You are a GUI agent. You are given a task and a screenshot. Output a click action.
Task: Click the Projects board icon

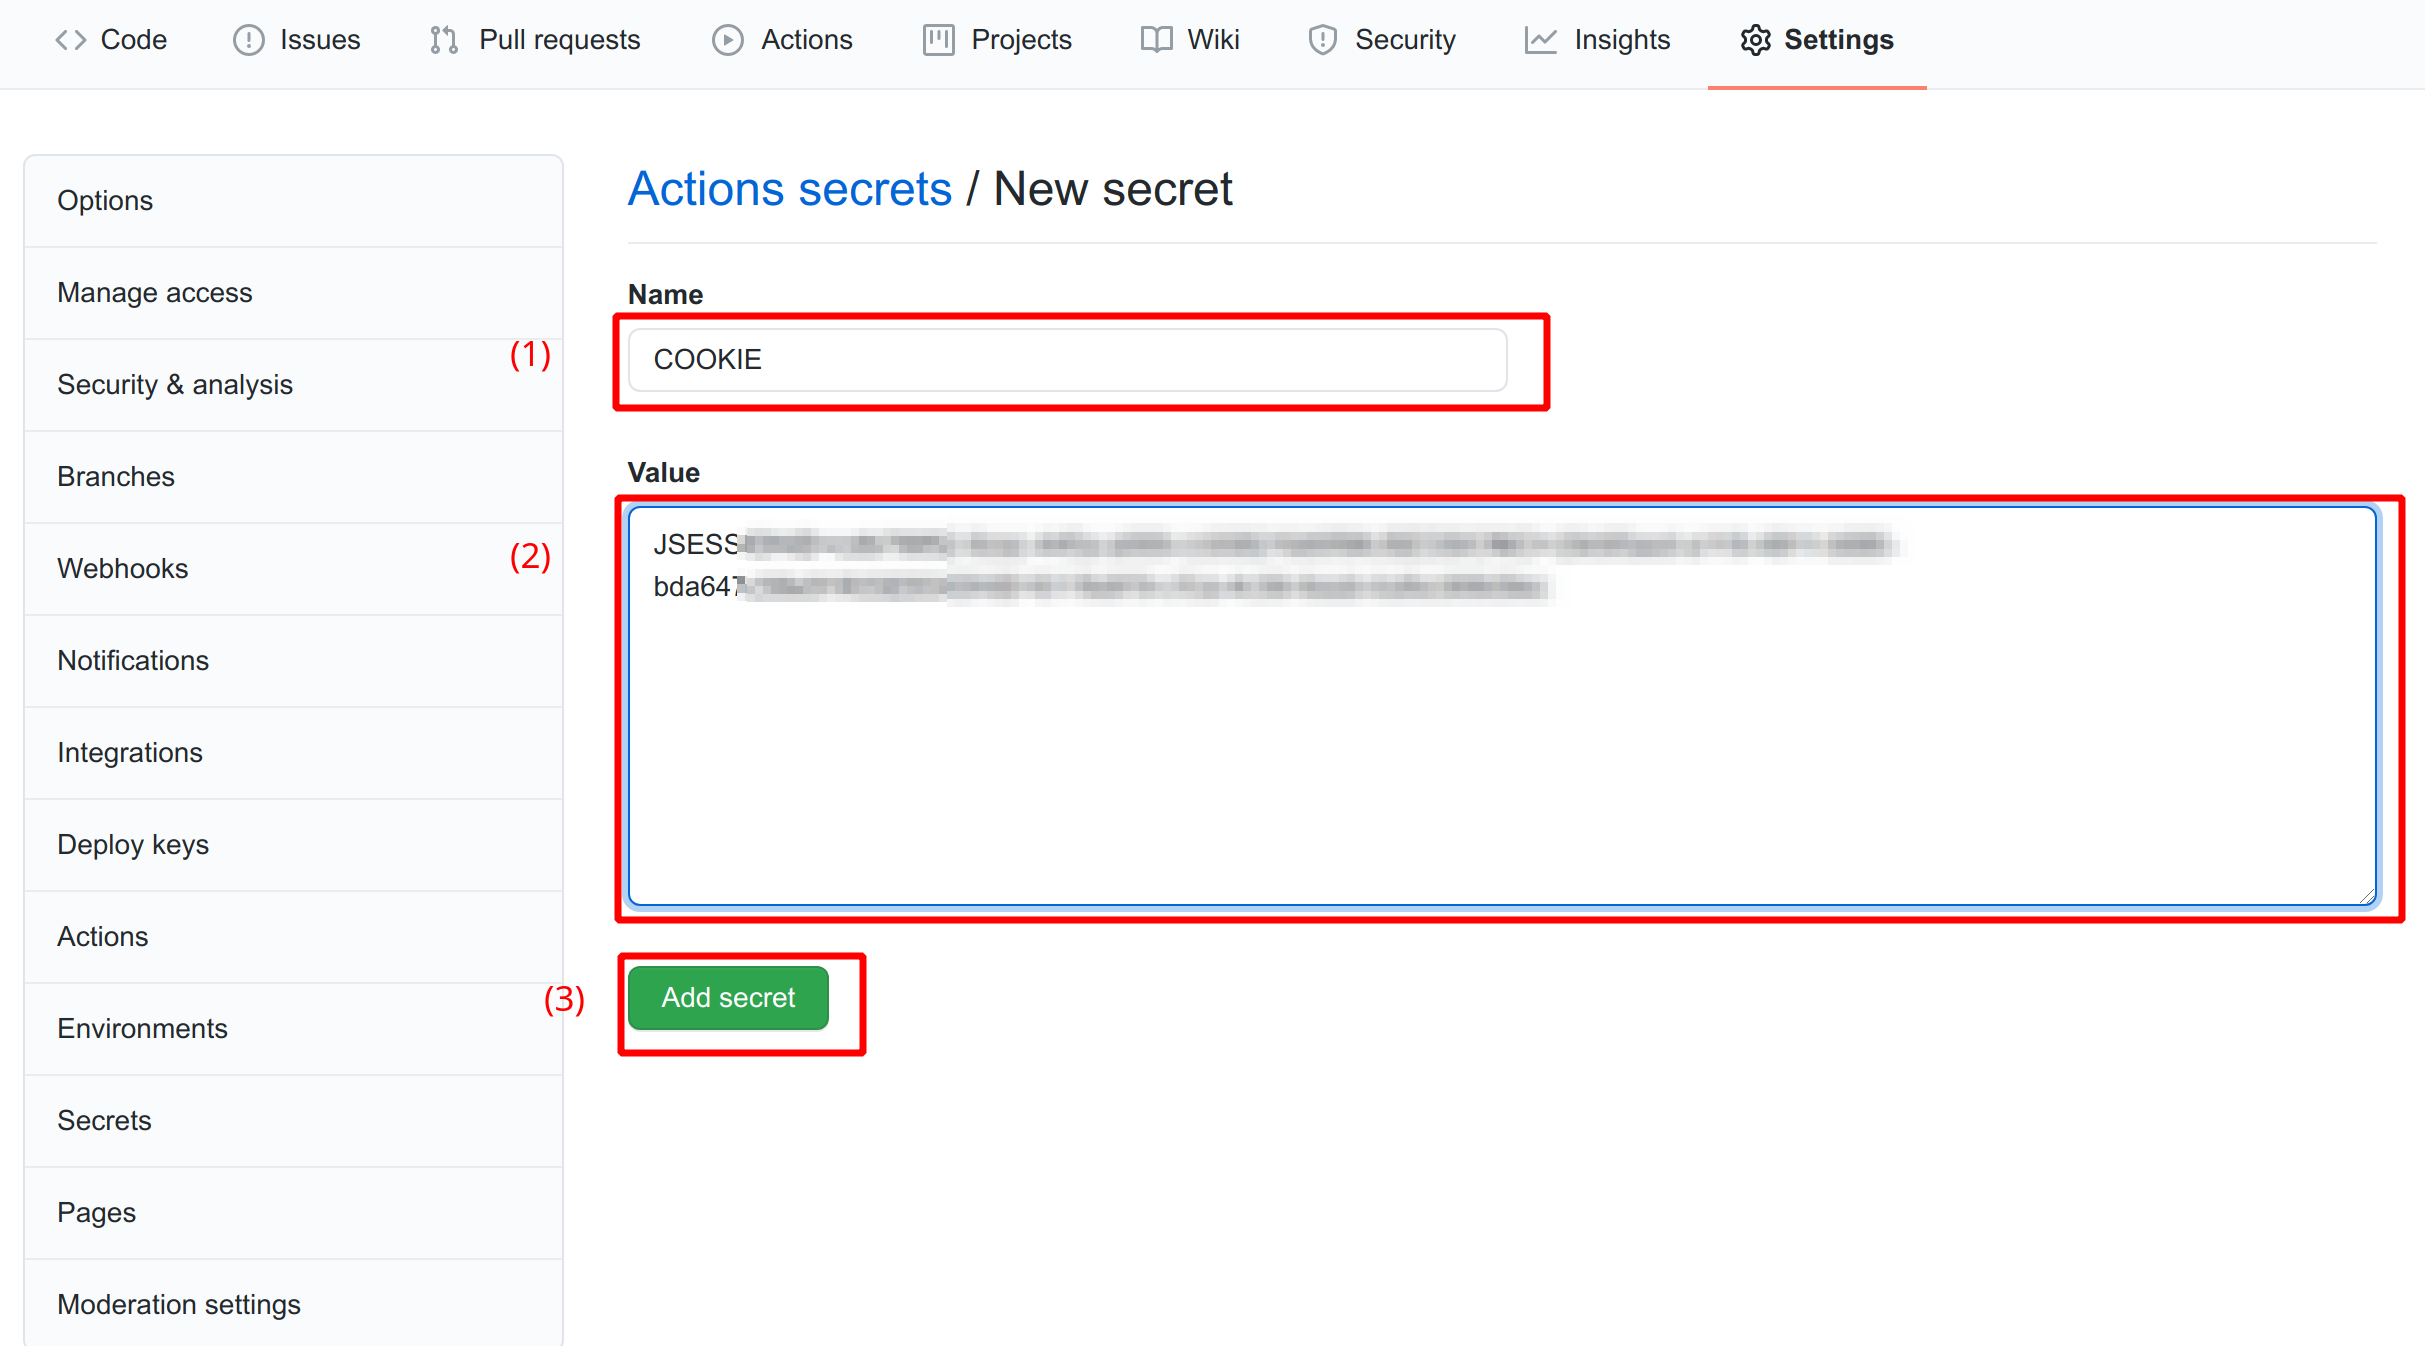[938, 40]
